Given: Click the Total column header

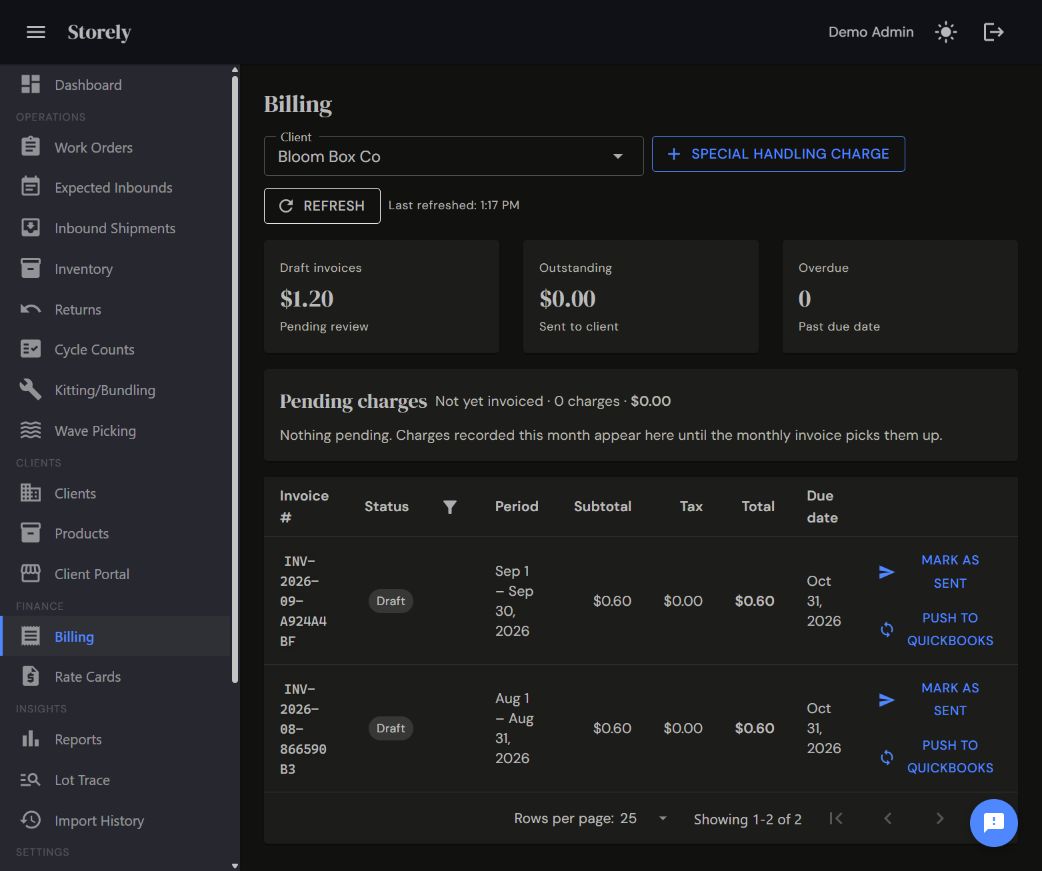Looking at the screenshot, I should (x=758, y=506).
